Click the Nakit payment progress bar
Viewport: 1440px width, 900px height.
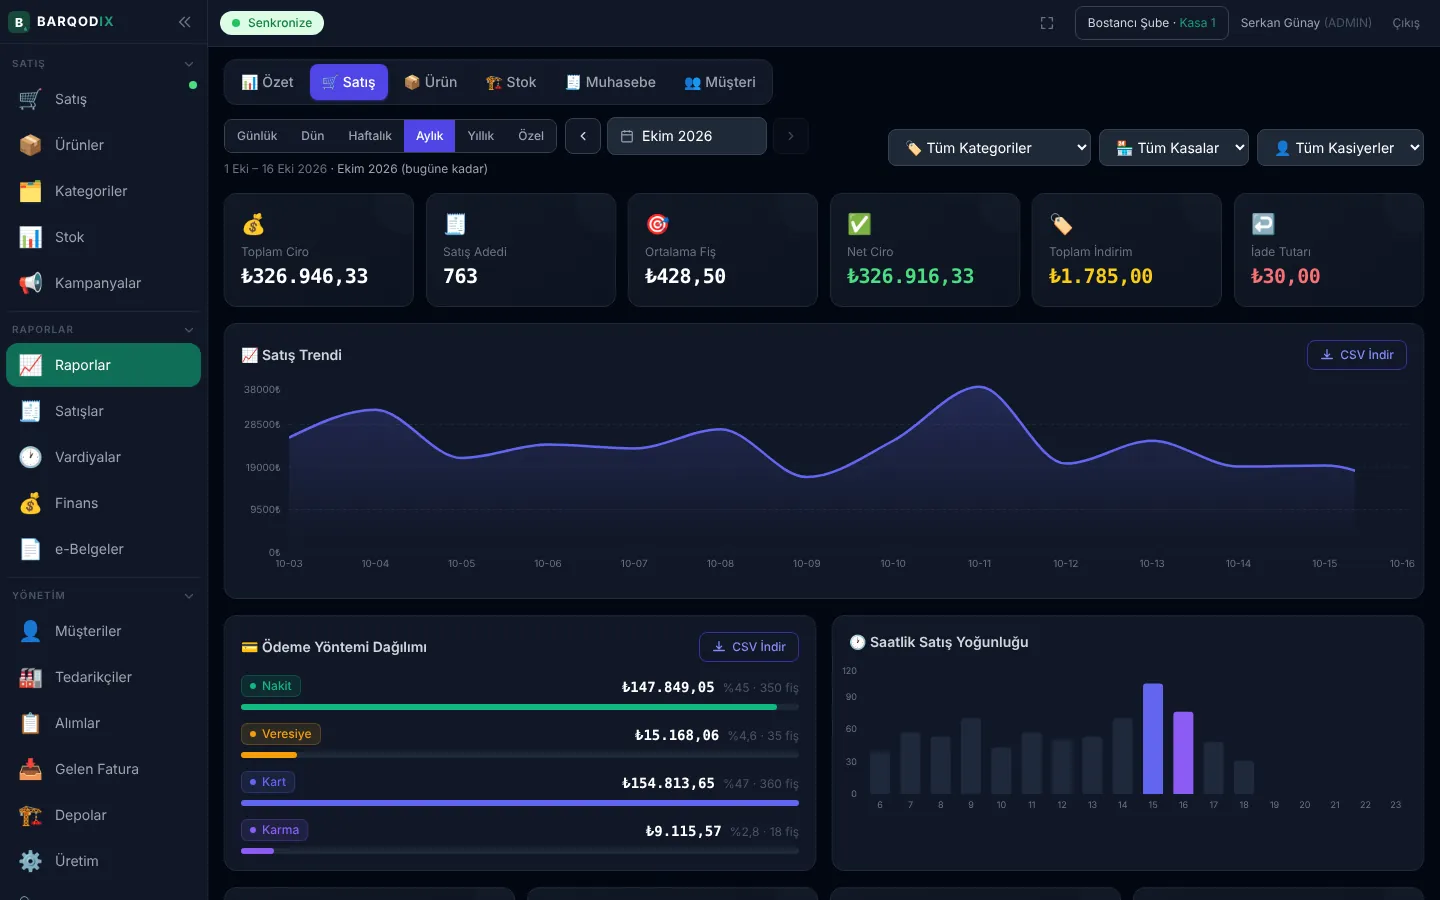[x=520, y=707]
